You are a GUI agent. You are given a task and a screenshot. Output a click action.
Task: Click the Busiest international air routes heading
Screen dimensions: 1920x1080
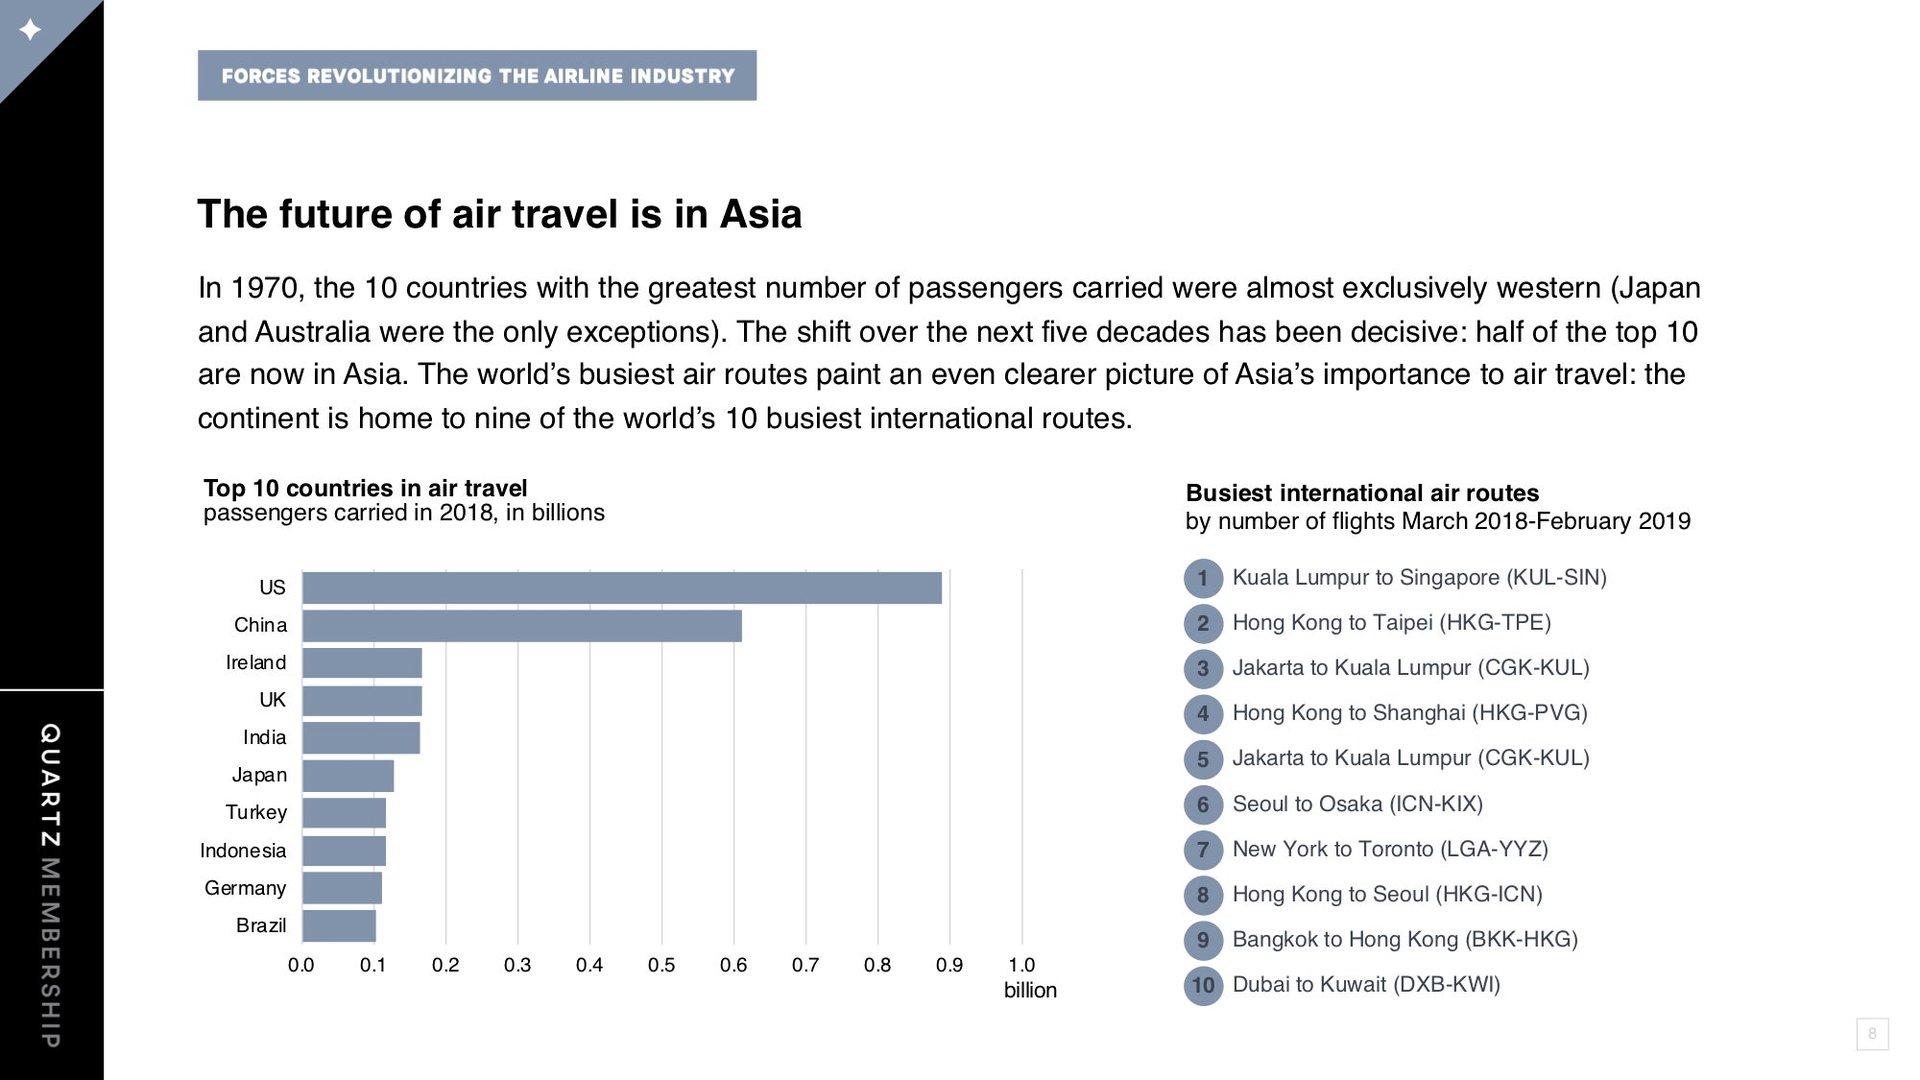[1362, 493]
